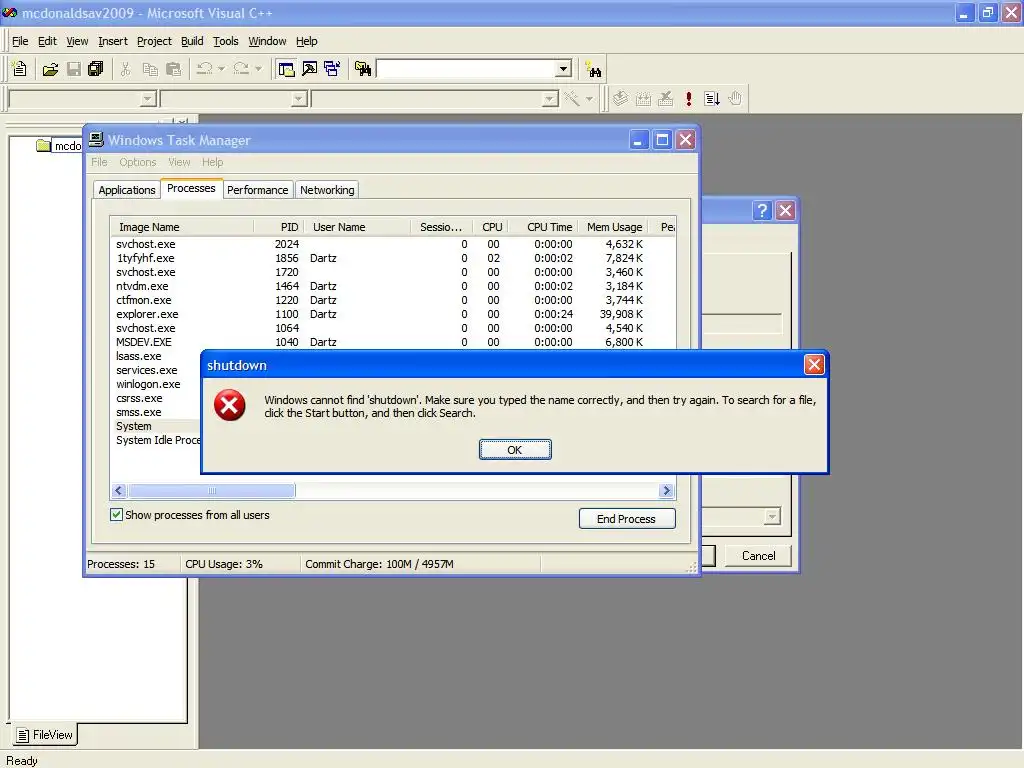This screenshot has width=1024, height=768.
Task: Switch to the Applications tab
Action: (x=127, y=189)
